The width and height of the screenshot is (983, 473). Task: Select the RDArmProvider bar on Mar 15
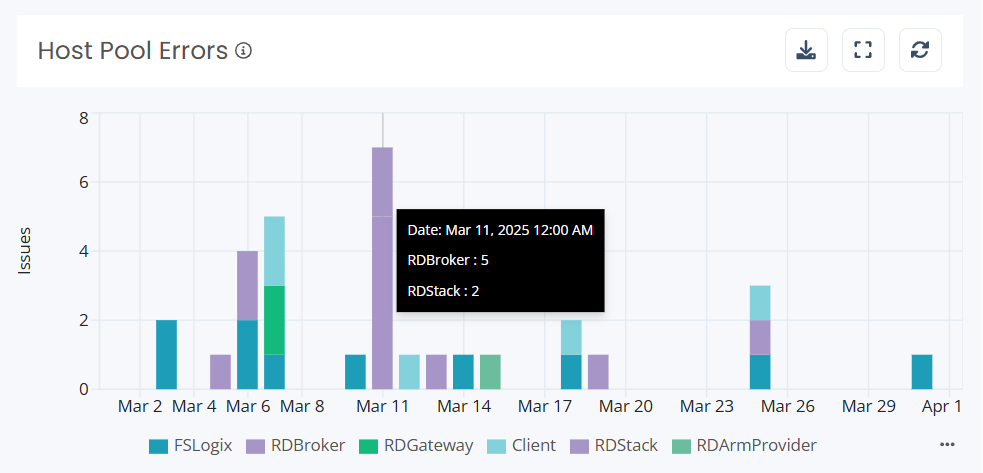point(490,371)
